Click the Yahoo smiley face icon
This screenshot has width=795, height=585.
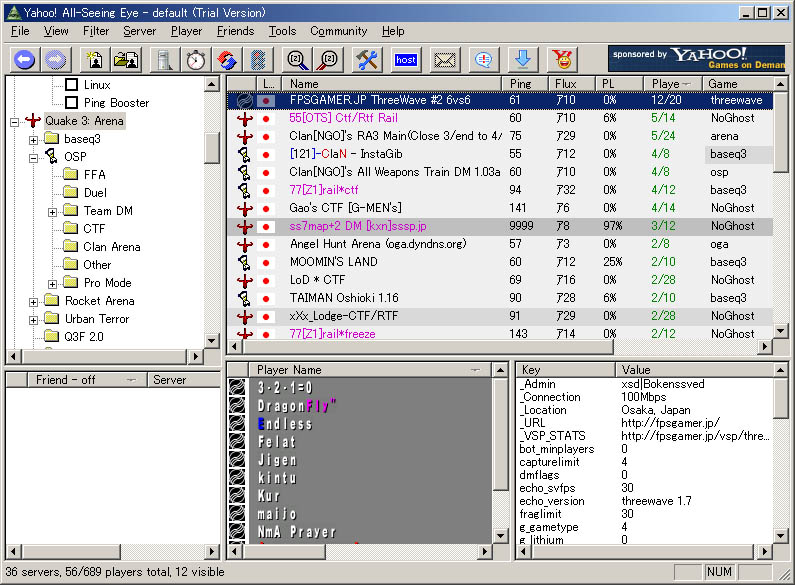(x=562, y=60)
